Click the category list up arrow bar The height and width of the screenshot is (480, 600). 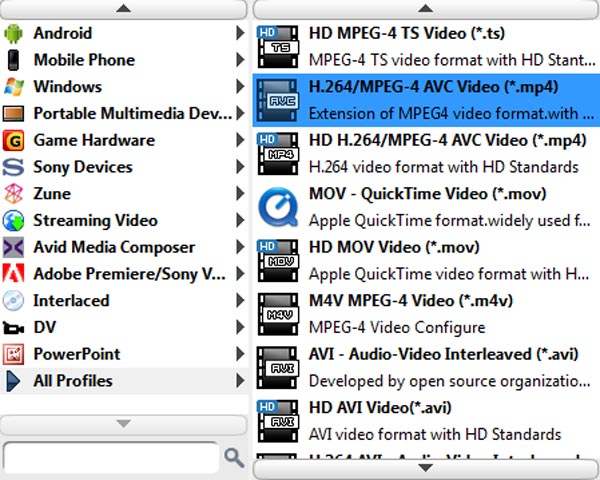(124, 9)
